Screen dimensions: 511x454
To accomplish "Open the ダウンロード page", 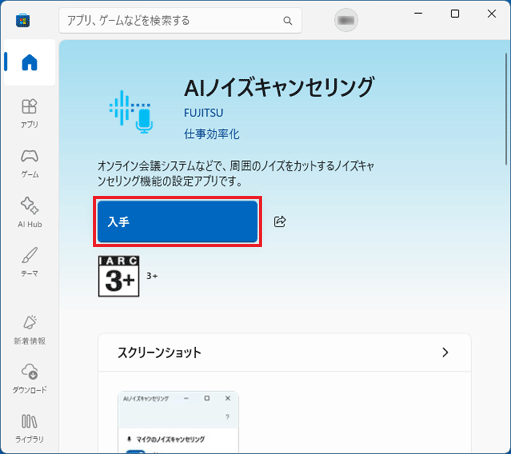I will 29,379.
